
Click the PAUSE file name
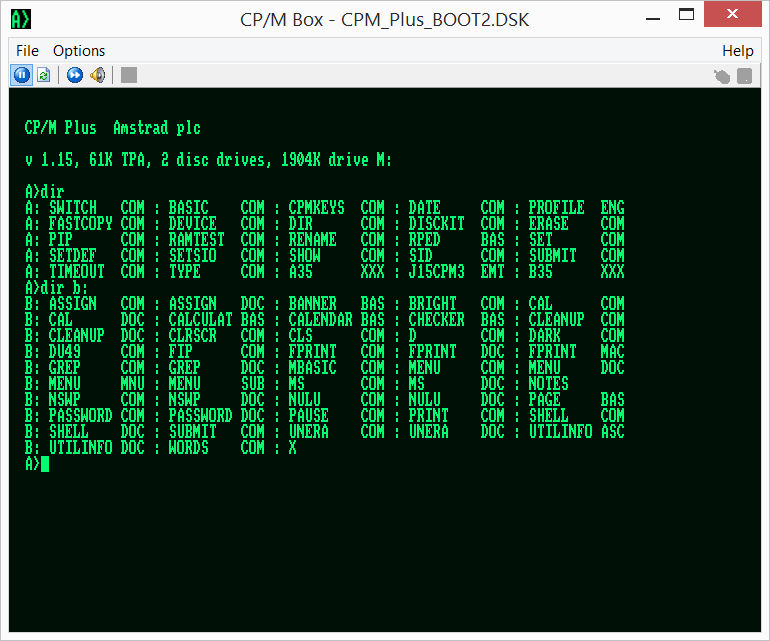click(x=308, y=415)
